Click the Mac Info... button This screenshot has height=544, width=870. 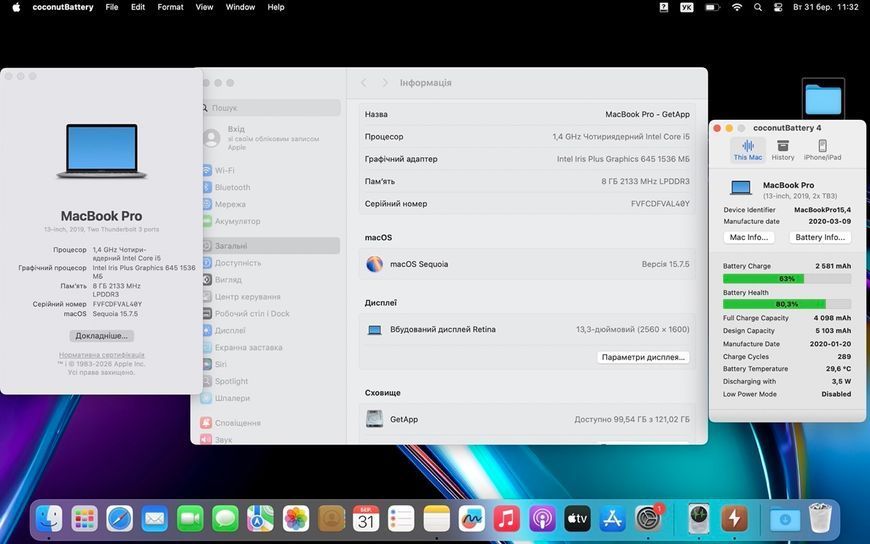click(x=748, y=237)
